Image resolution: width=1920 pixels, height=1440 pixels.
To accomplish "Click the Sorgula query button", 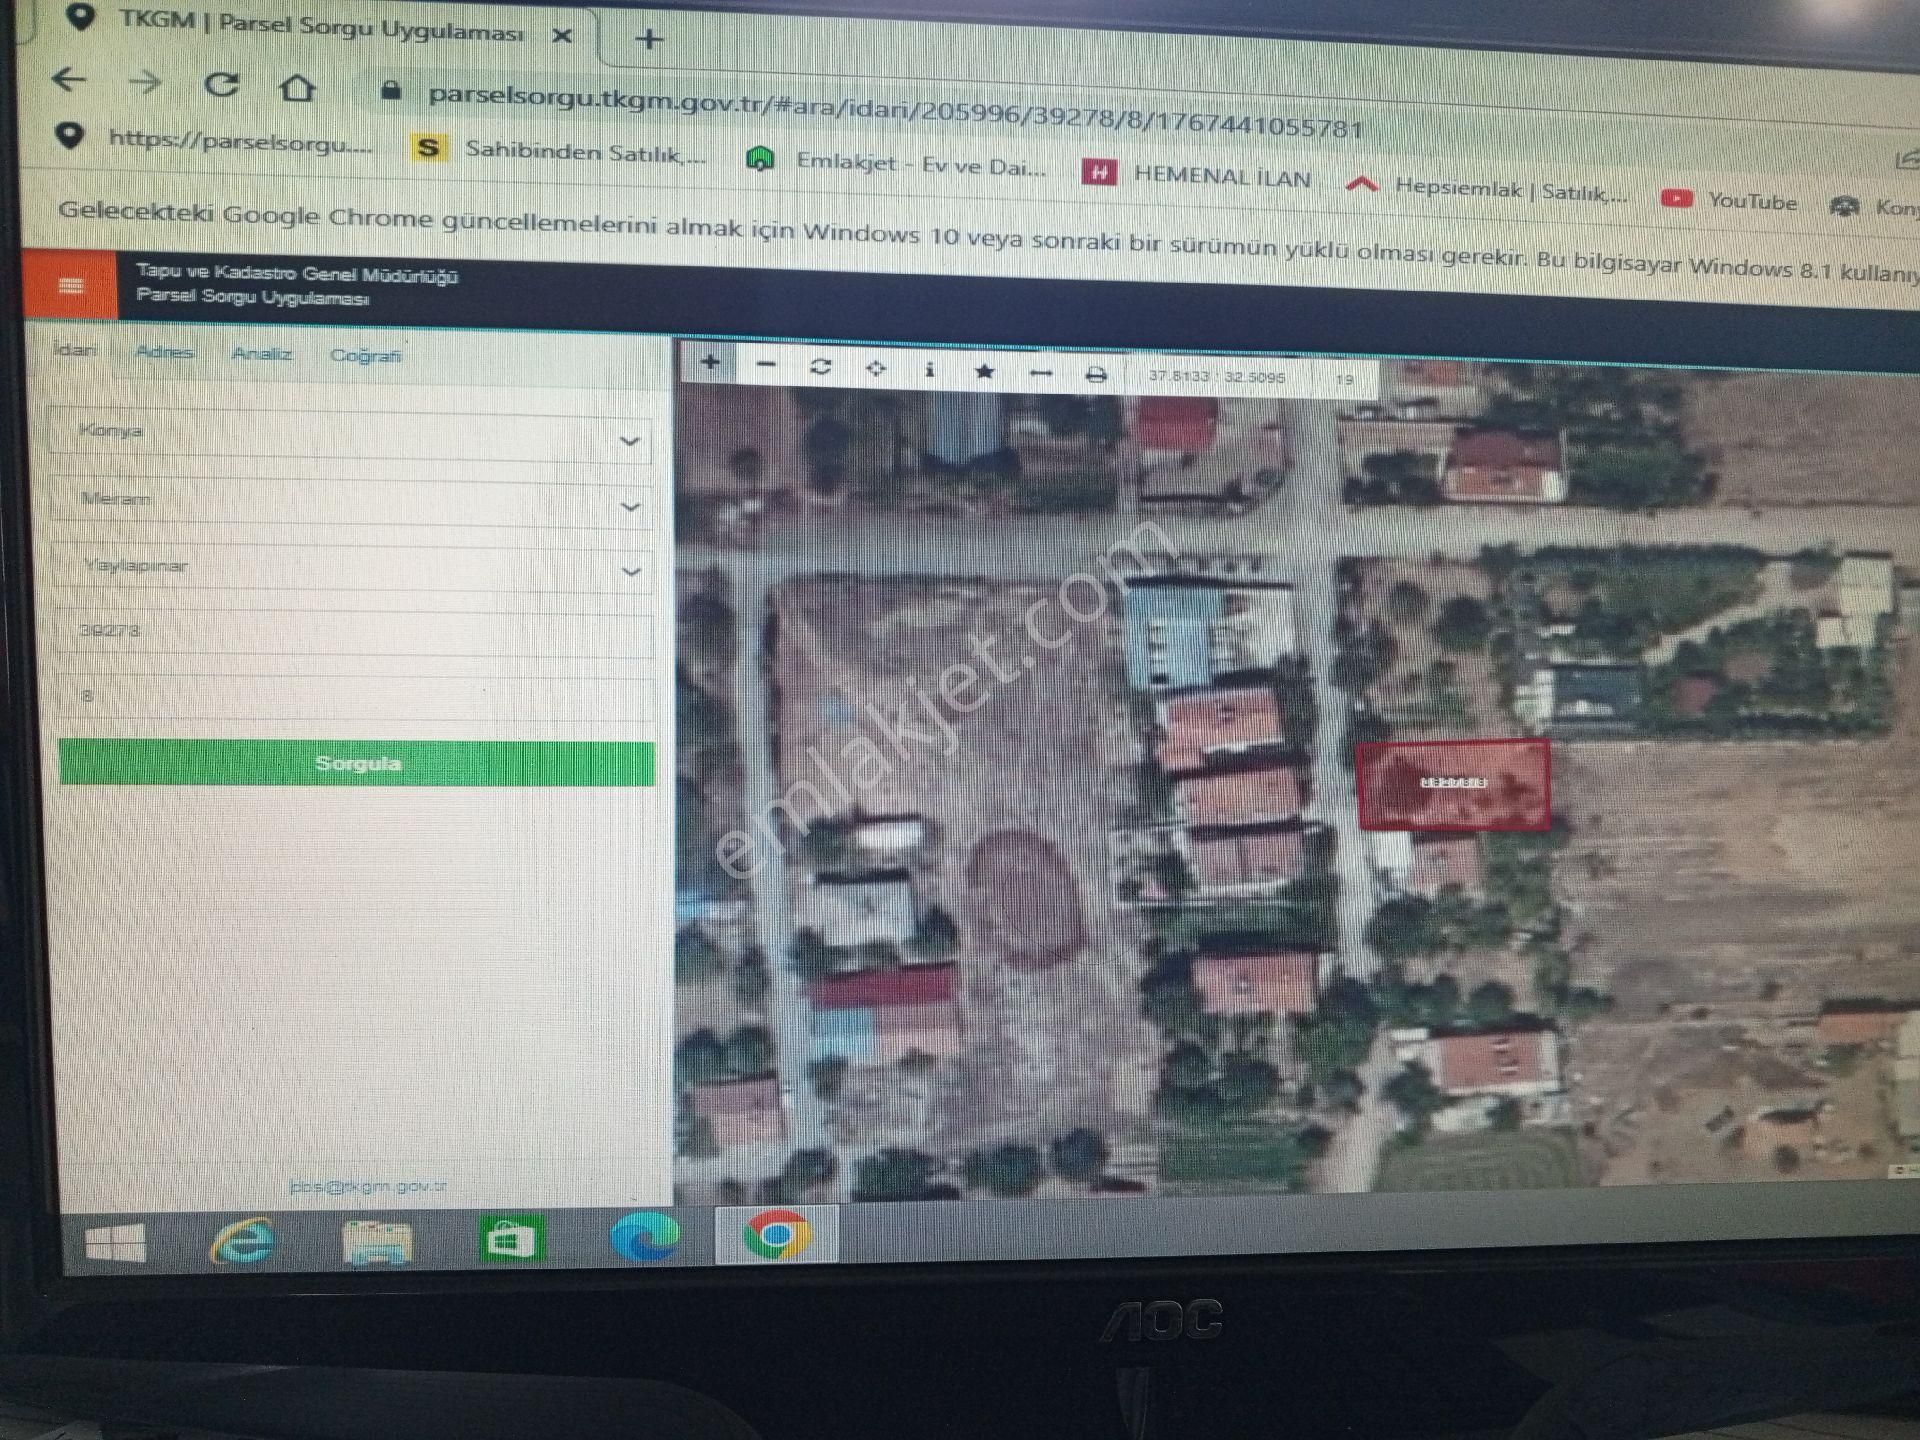I will pyautogui.click(x=357, y=763).
